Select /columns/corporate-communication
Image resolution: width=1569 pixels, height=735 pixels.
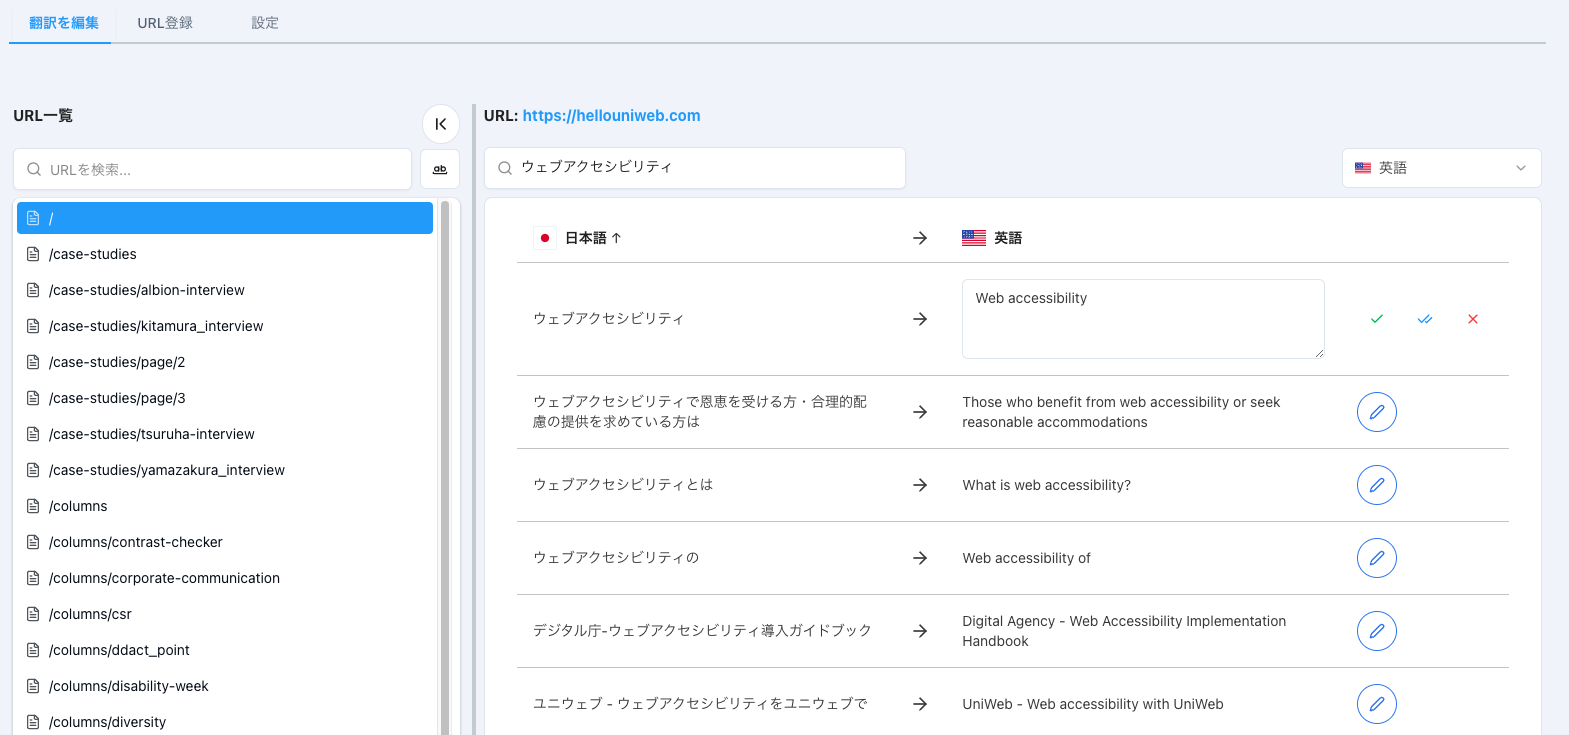click(x=225, y=578)
